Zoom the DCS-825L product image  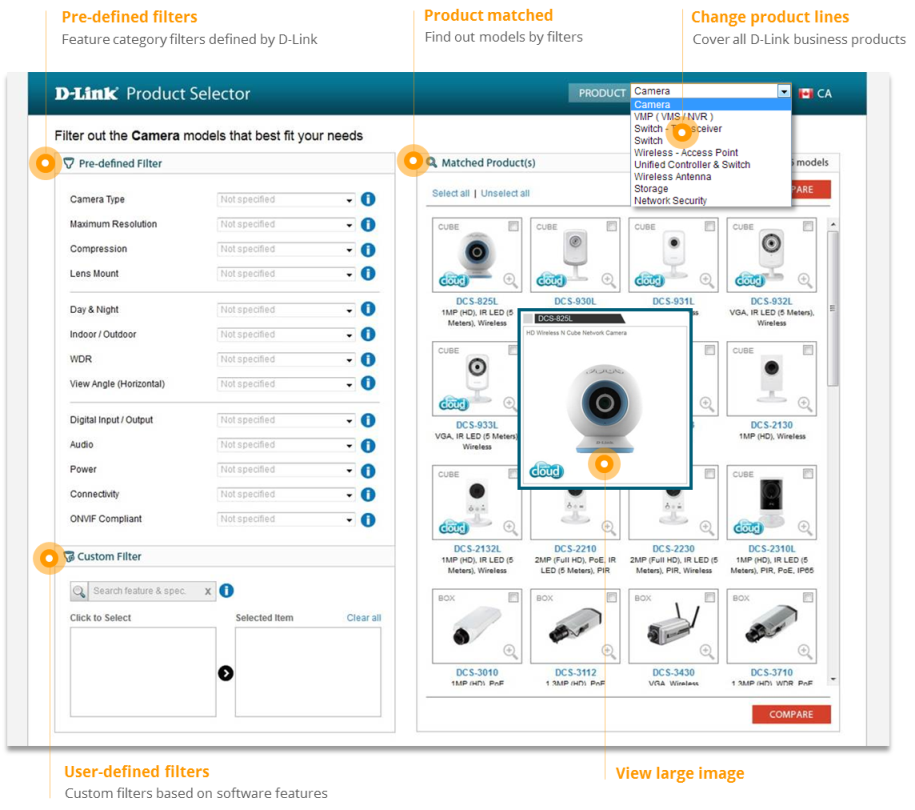[x=510, y=280]
